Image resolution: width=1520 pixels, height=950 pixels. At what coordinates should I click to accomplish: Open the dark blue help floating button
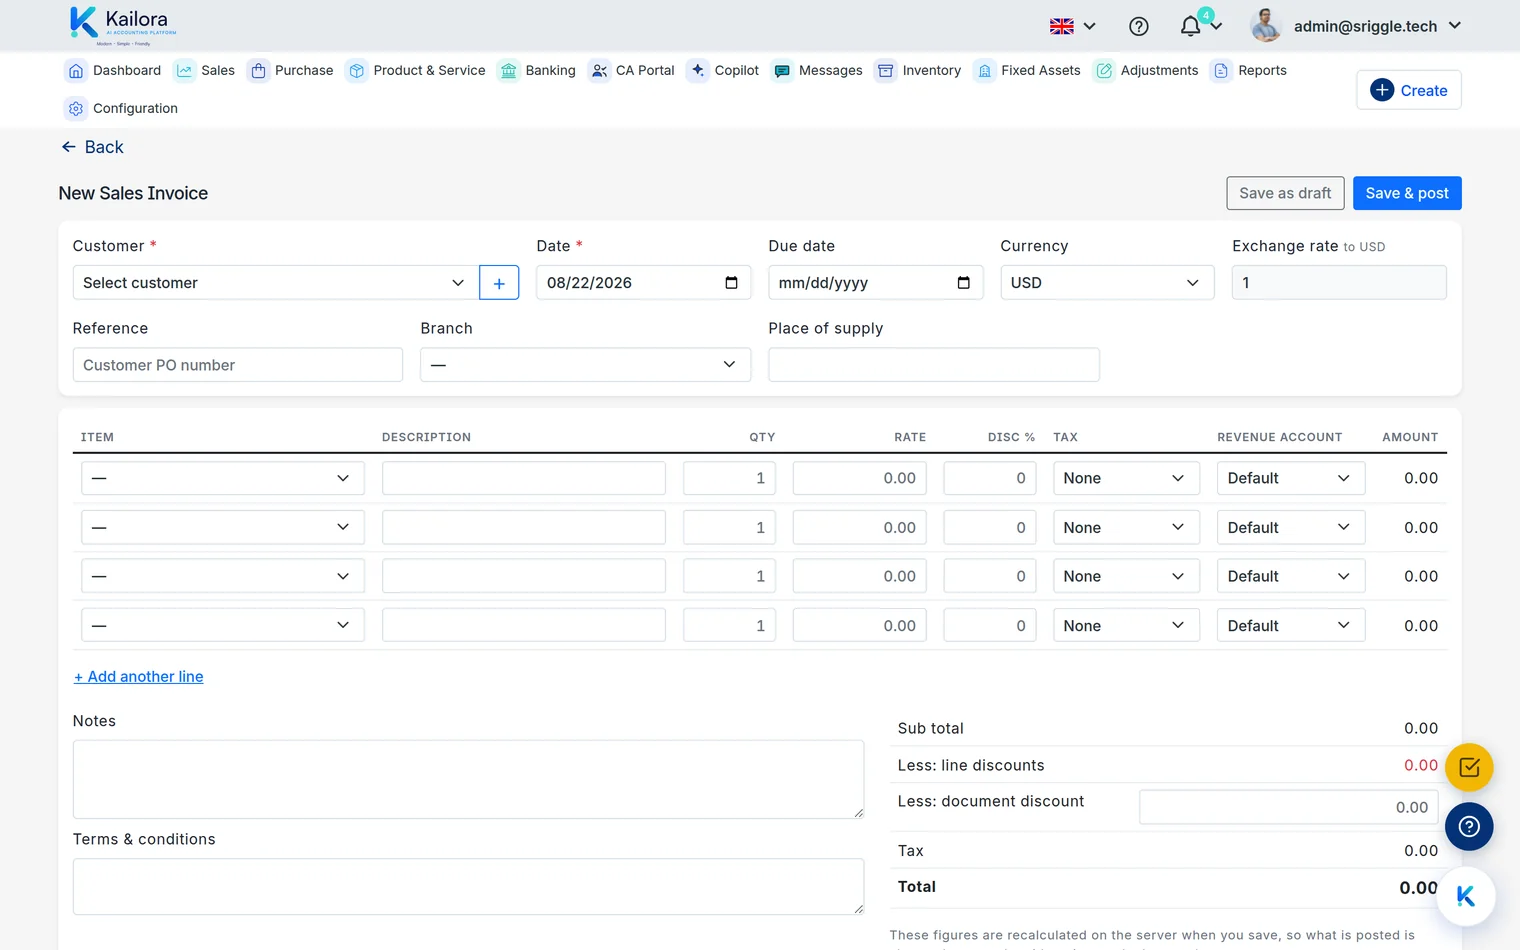tap(1469, 827)
